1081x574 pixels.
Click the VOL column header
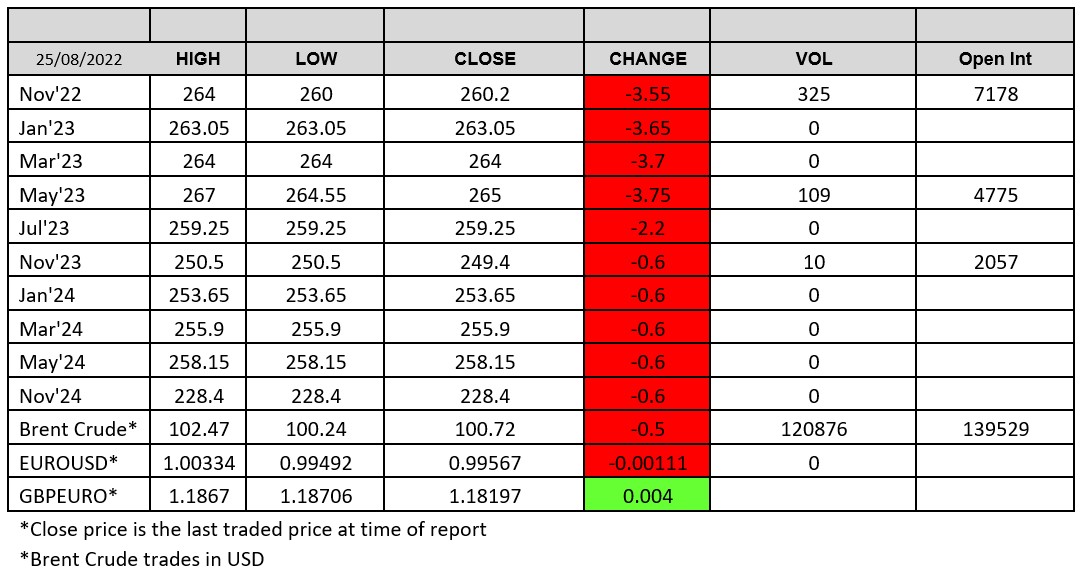point(813,59)
